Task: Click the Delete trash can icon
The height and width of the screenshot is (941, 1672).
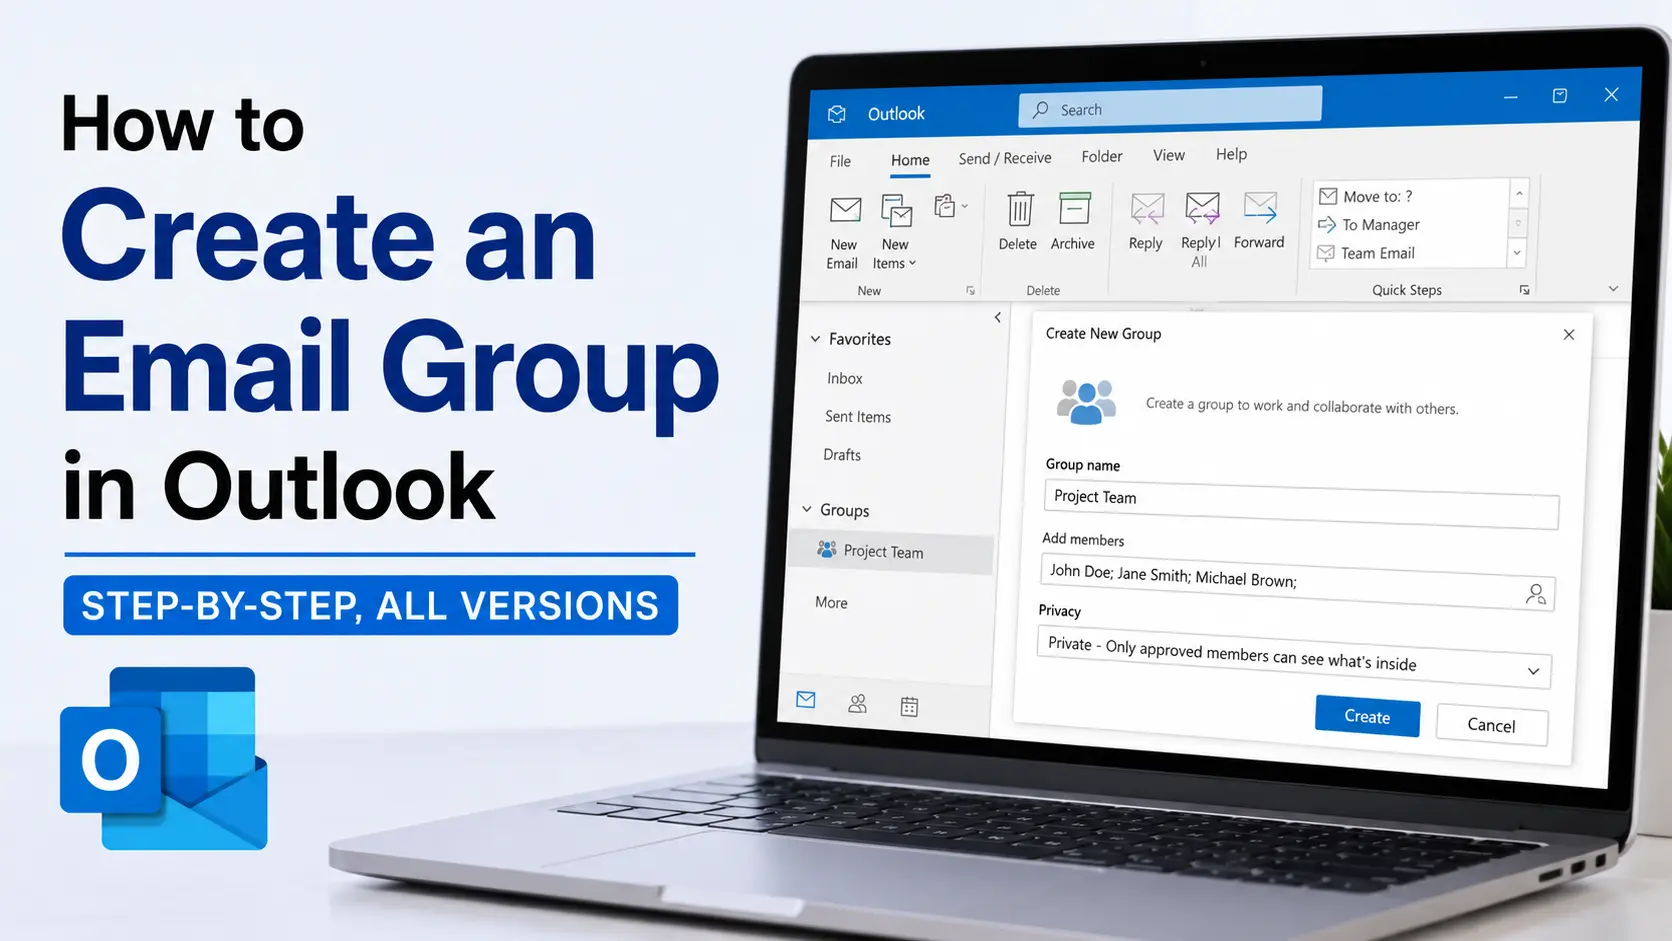Action: click(x=1019, y=208)
